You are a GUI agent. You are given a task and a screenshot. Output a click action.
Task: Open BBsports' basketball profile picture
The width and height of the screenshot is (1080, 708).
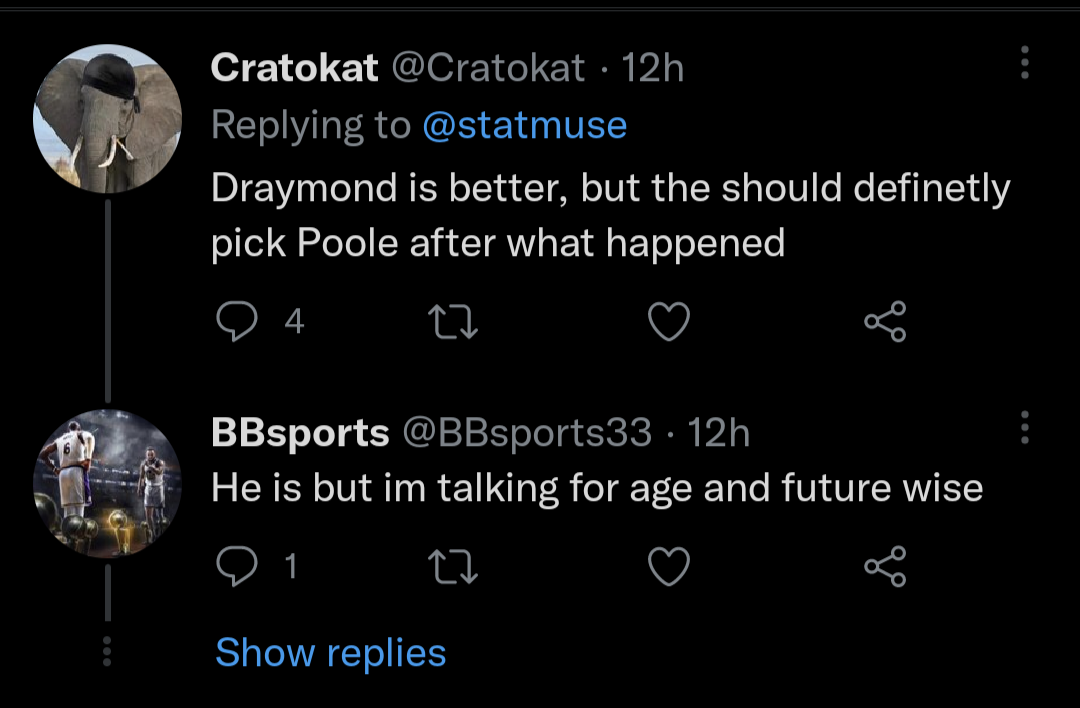[107, 483]
